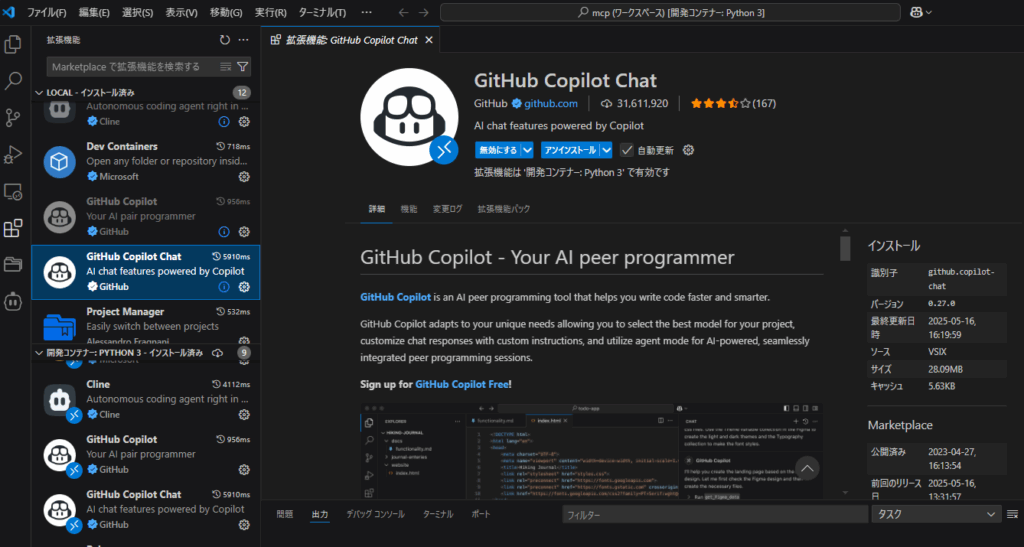
Task: Open Copilot icon in title bar
Action: [x=916, y=12]
